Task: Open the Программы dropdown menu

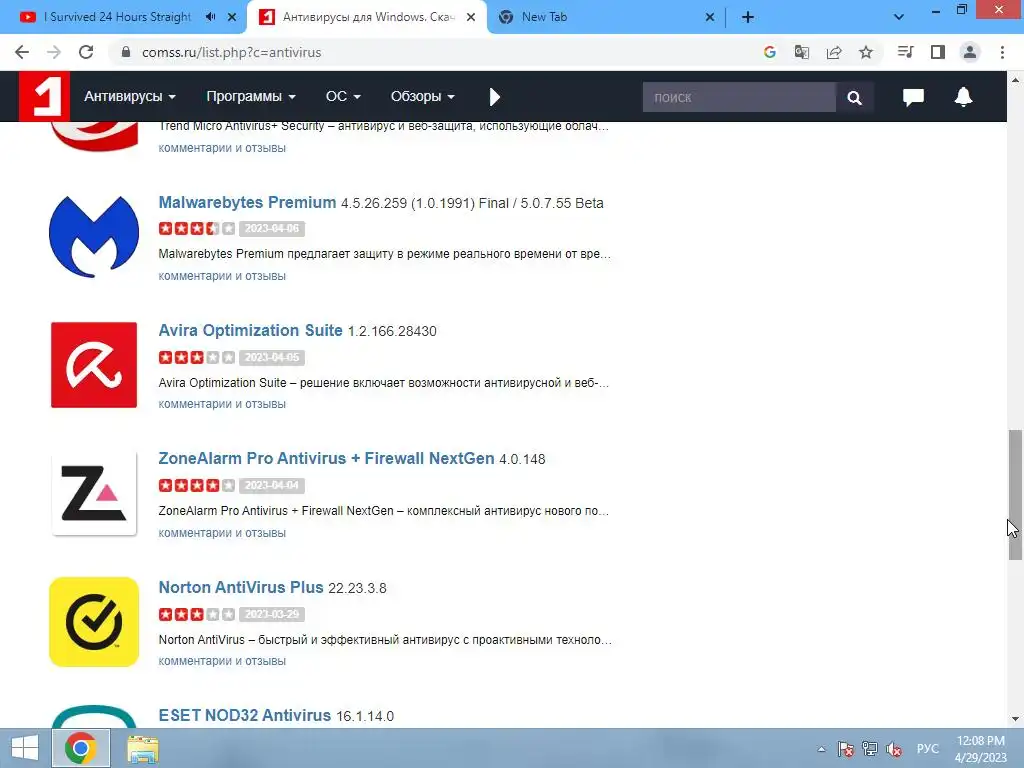Action: (251, 97)
